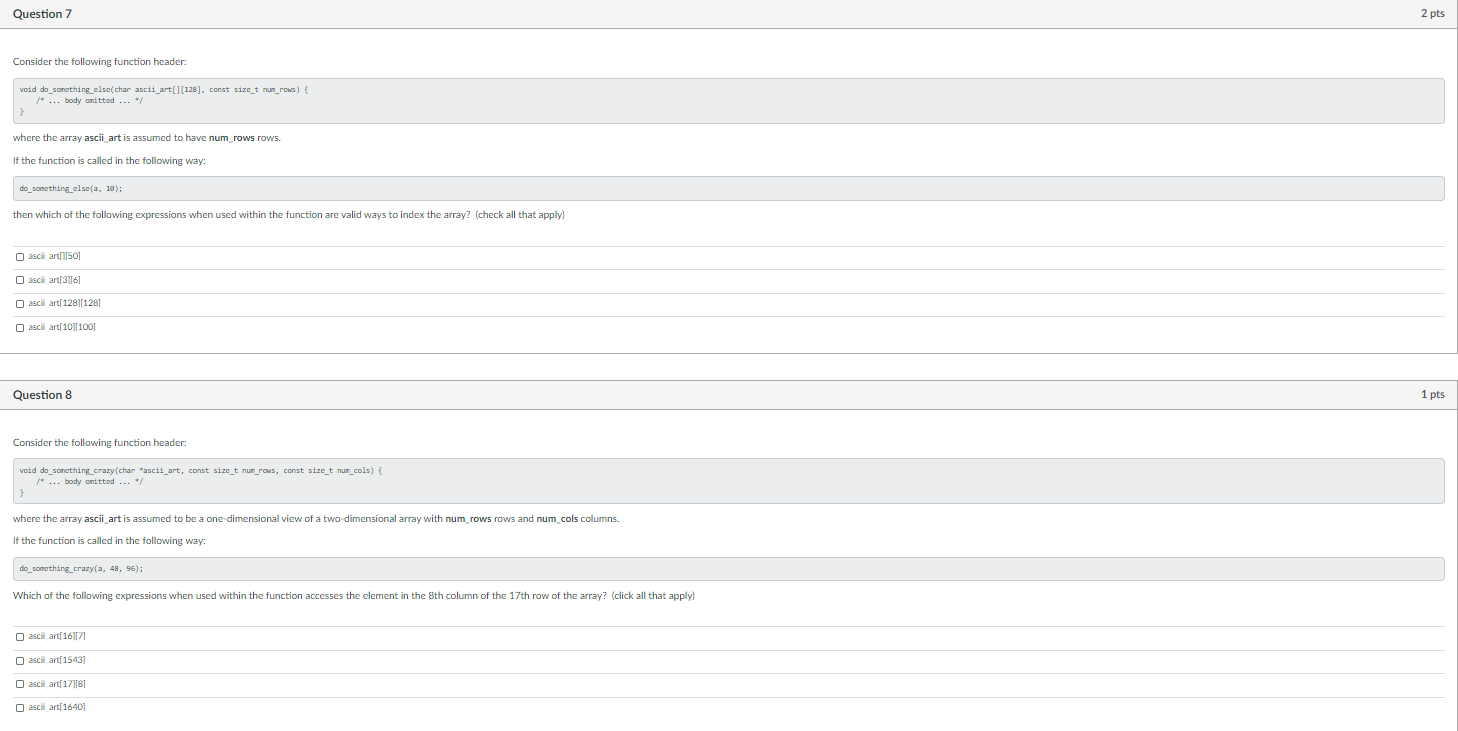
Task: Click the "1 pts" score label
Action: pos(1432,395)
